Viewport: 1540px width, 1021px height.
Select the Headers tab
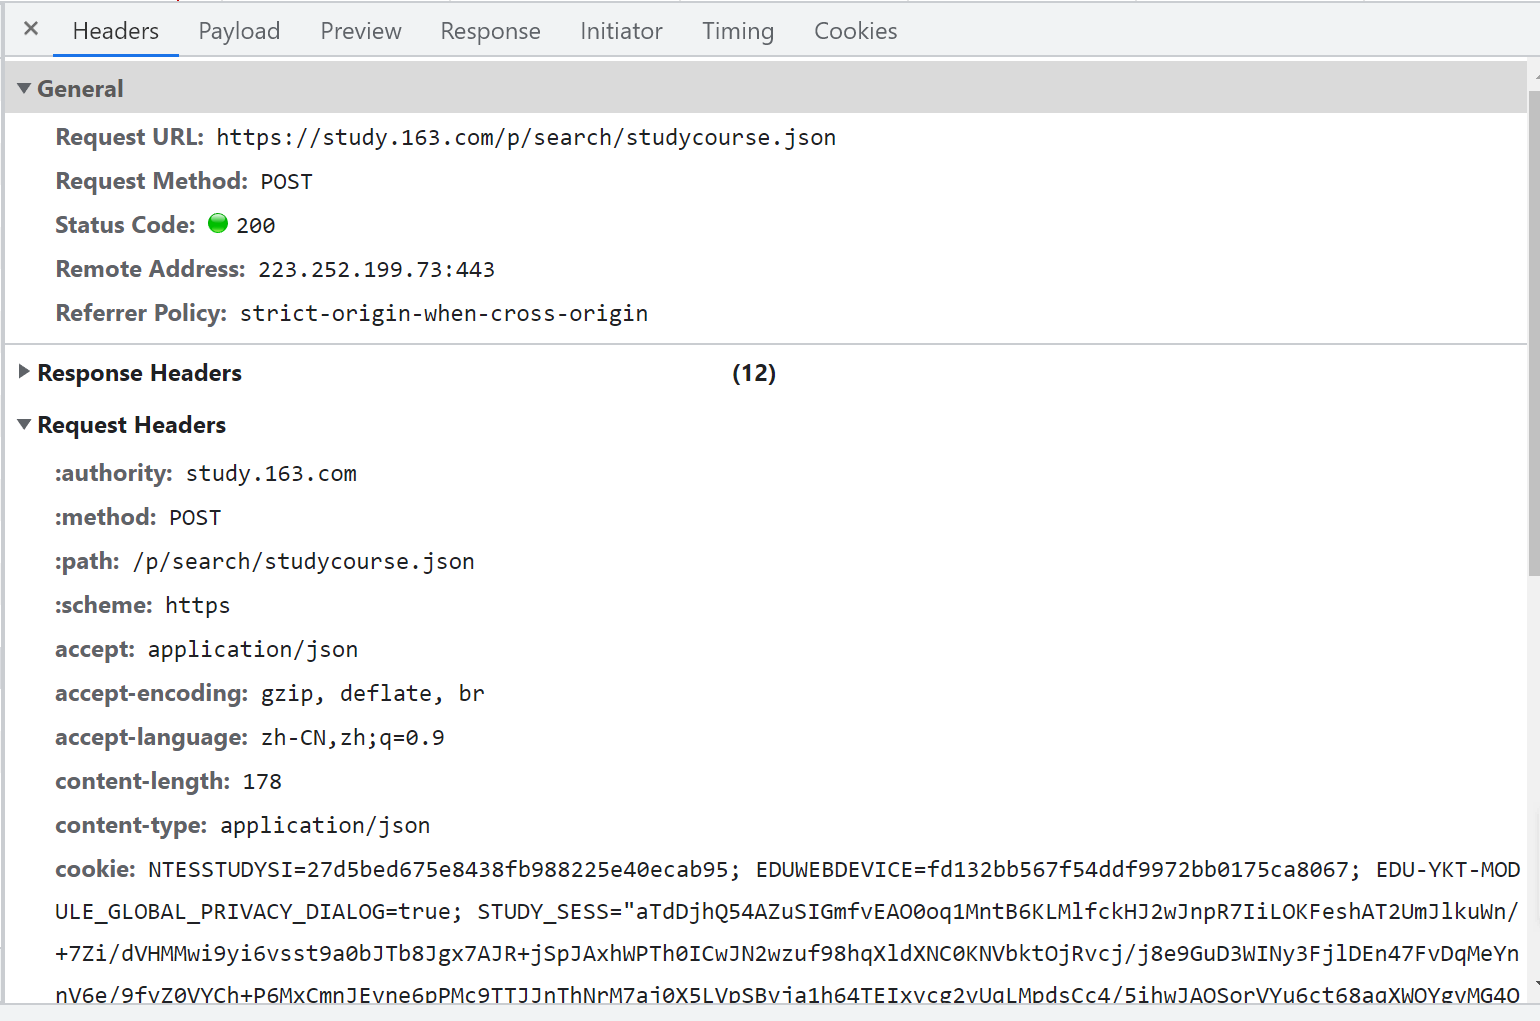[x=115, y=31]
